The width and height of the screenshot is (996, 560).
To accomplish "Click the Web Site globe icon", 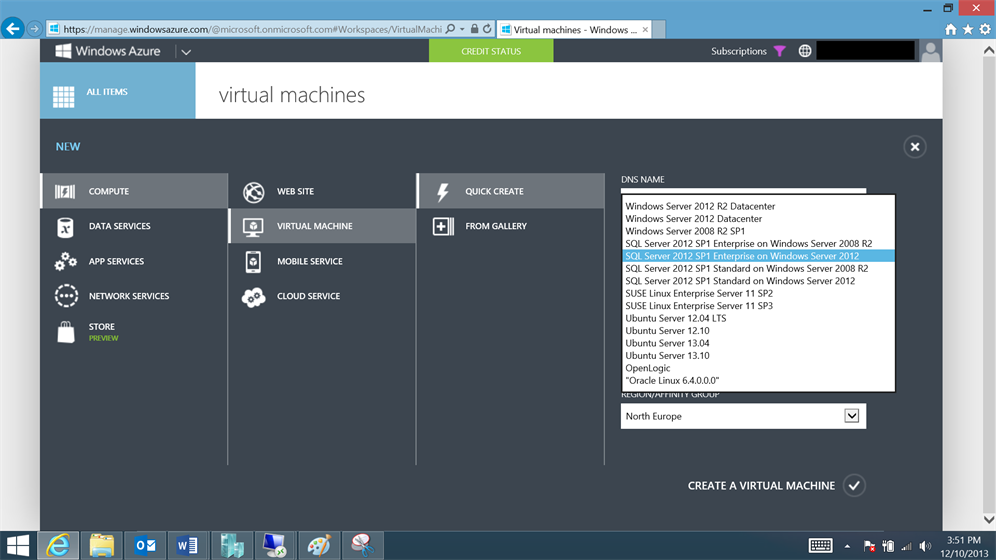I will coord(253,192).
